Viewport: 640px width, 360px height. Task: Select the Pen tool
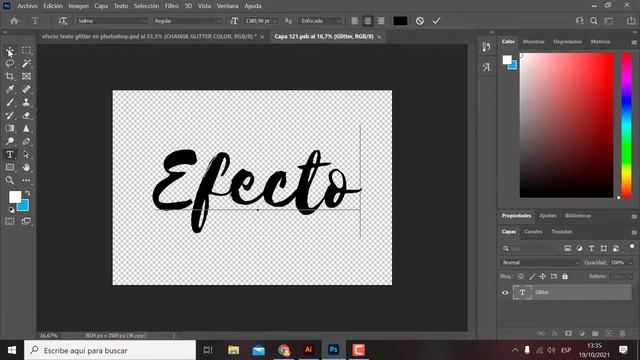coord(26,141)
